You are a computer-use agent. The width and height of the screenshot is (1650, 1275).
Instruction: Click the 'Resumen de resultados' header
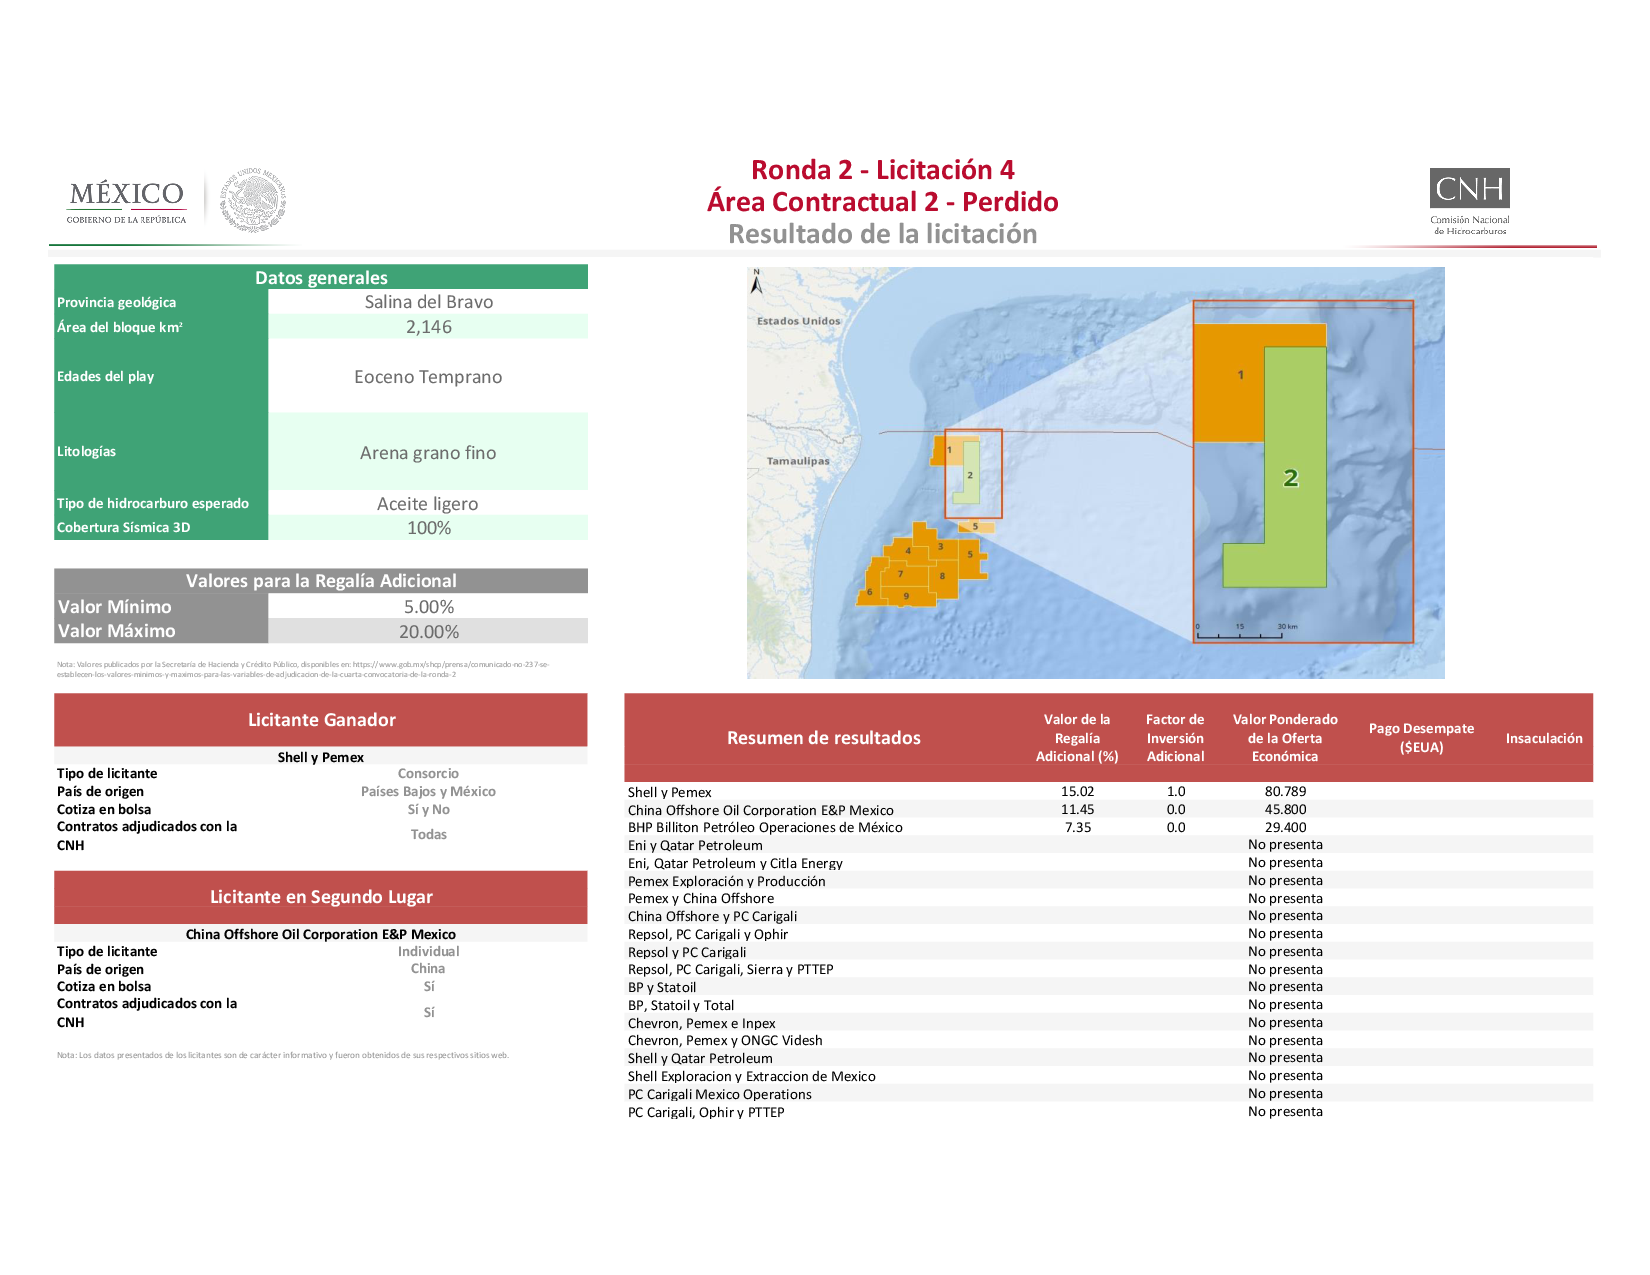[823, 738]
